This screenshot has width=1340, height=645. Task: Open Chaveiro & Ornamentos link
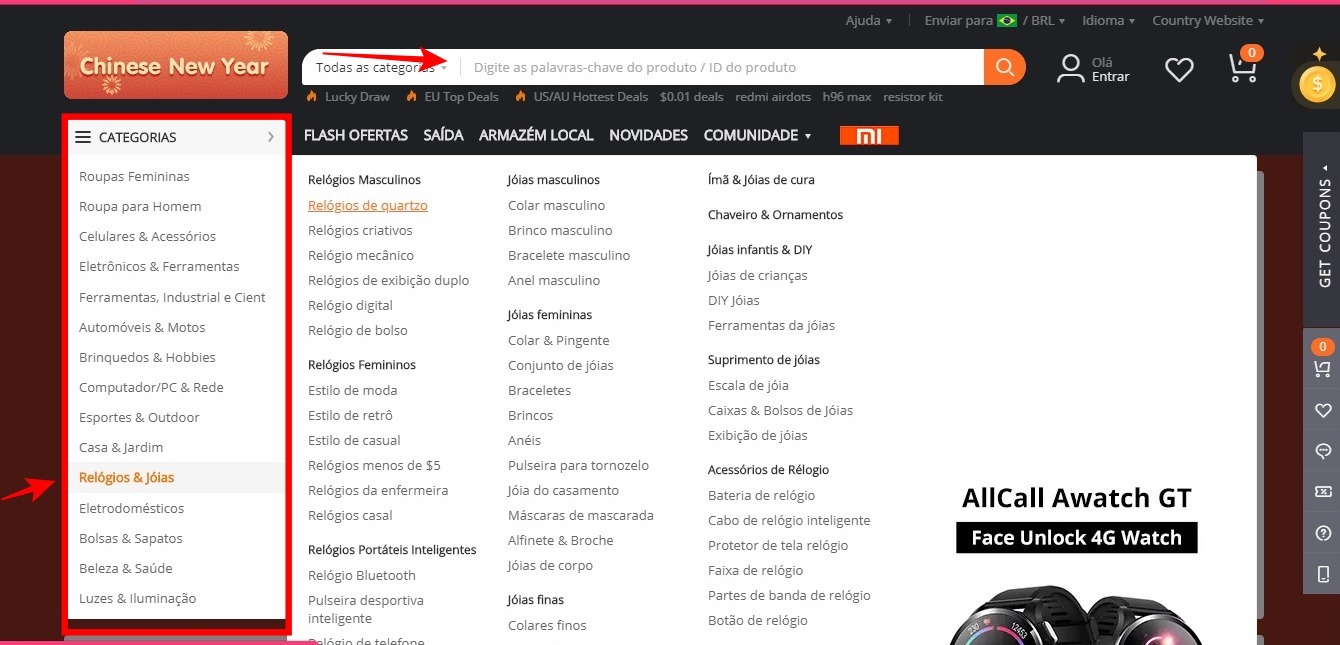coord(776,215)
